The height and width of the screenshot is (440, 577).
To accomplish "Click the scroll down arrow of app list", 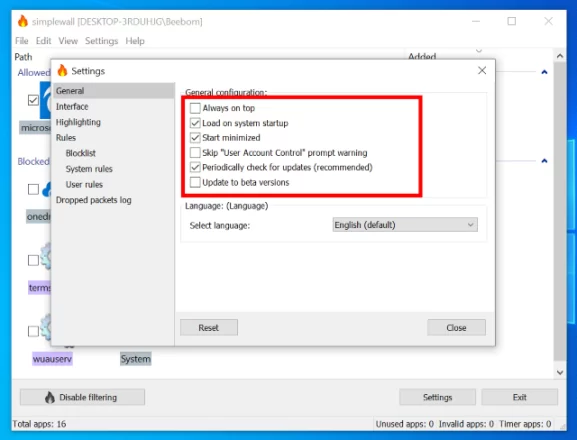I will click(560, 372).
